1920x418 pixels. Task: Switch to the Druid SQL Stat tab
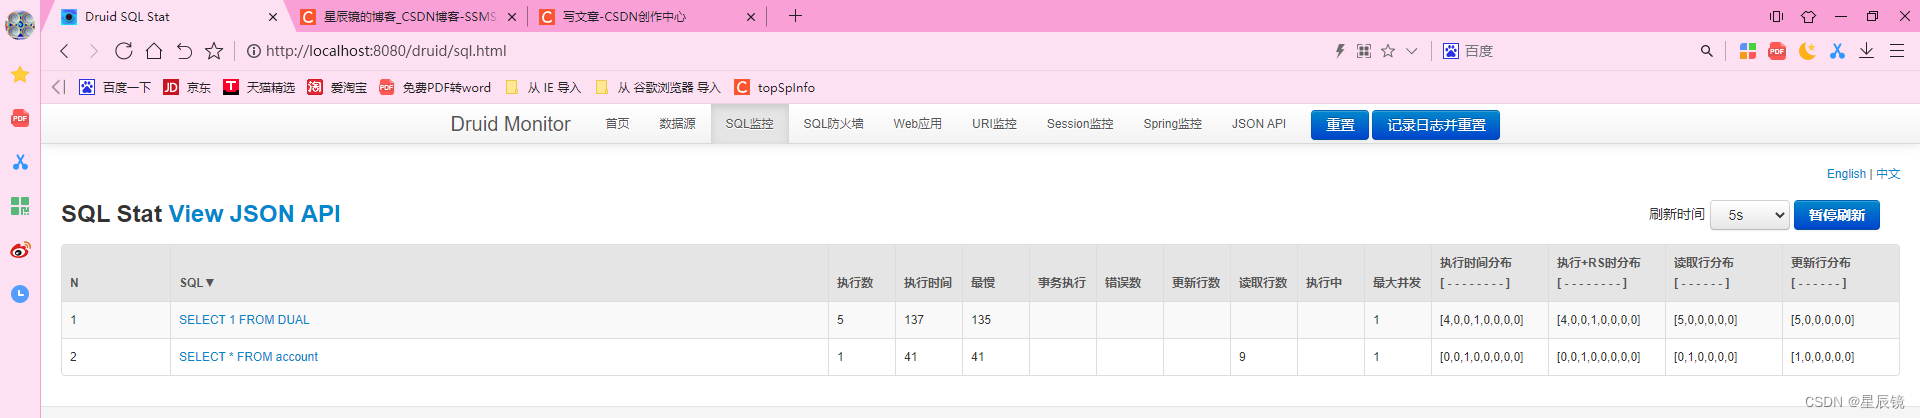[166, 17]
